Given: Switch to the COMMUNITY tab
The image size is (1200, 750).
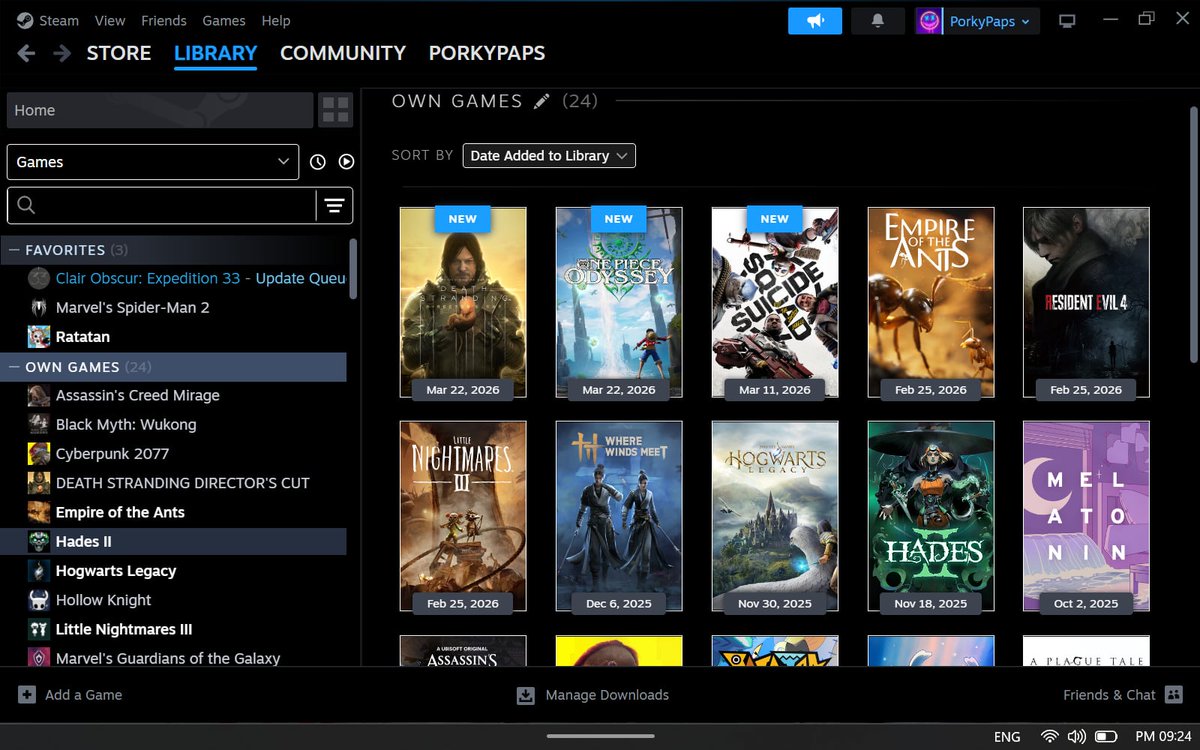Looking at the screenshot, I should click(343, 53).
